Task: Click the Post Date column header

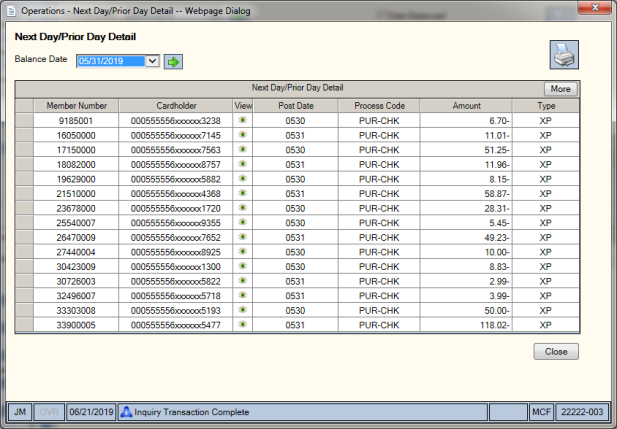Action: pyautogui.click(x=296, y=106)
